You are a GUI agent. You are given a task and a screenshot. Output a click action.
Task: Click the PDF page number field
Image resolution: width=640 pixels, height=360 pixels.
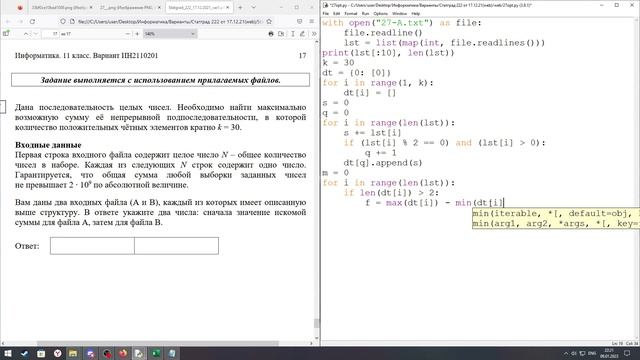point(51,34)
